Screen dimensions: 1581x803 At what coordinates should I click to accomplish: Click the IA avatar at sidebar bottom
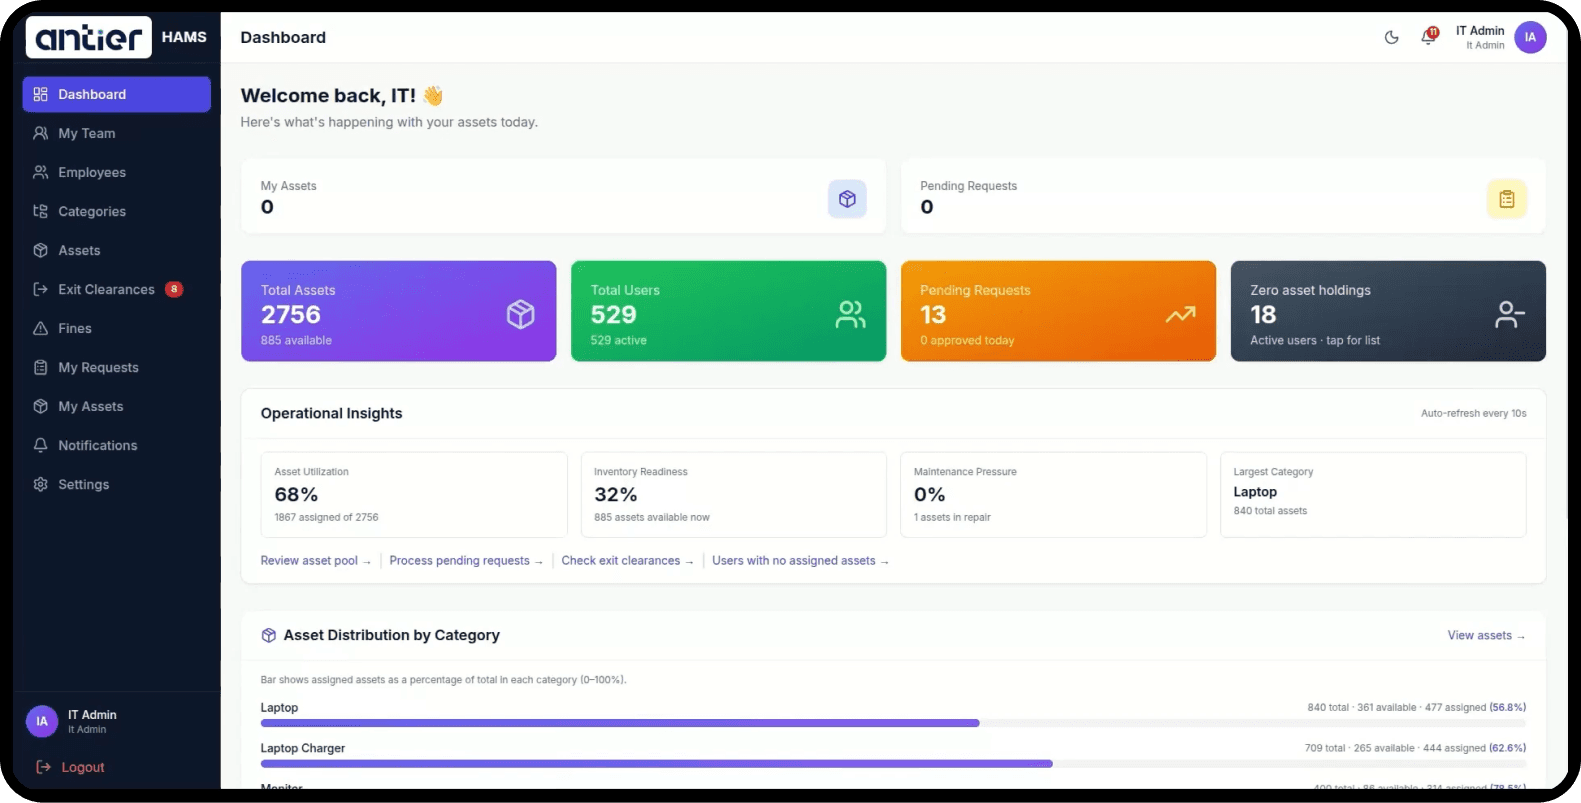pos(42,721)
